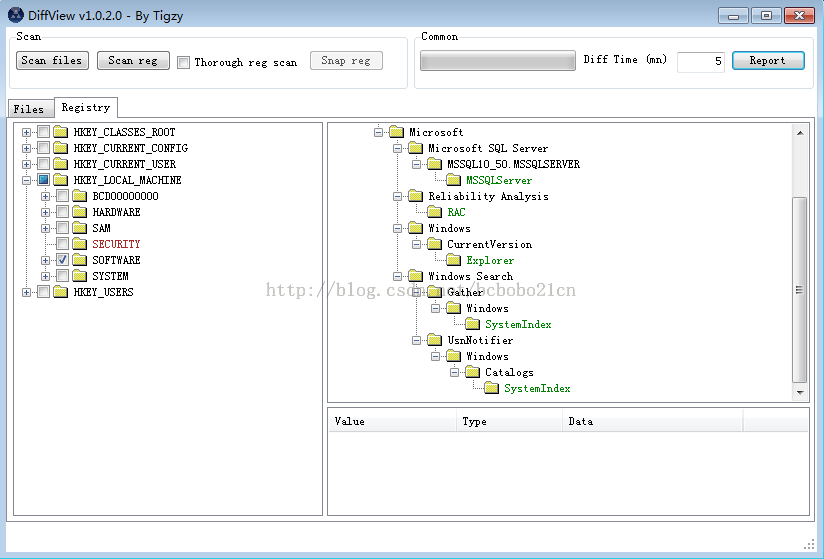This screenshot has width=824, height=559.
Task: Click the MSSQL10_50.MSSQLSERVER folder icon
Action: click(434, 164)
